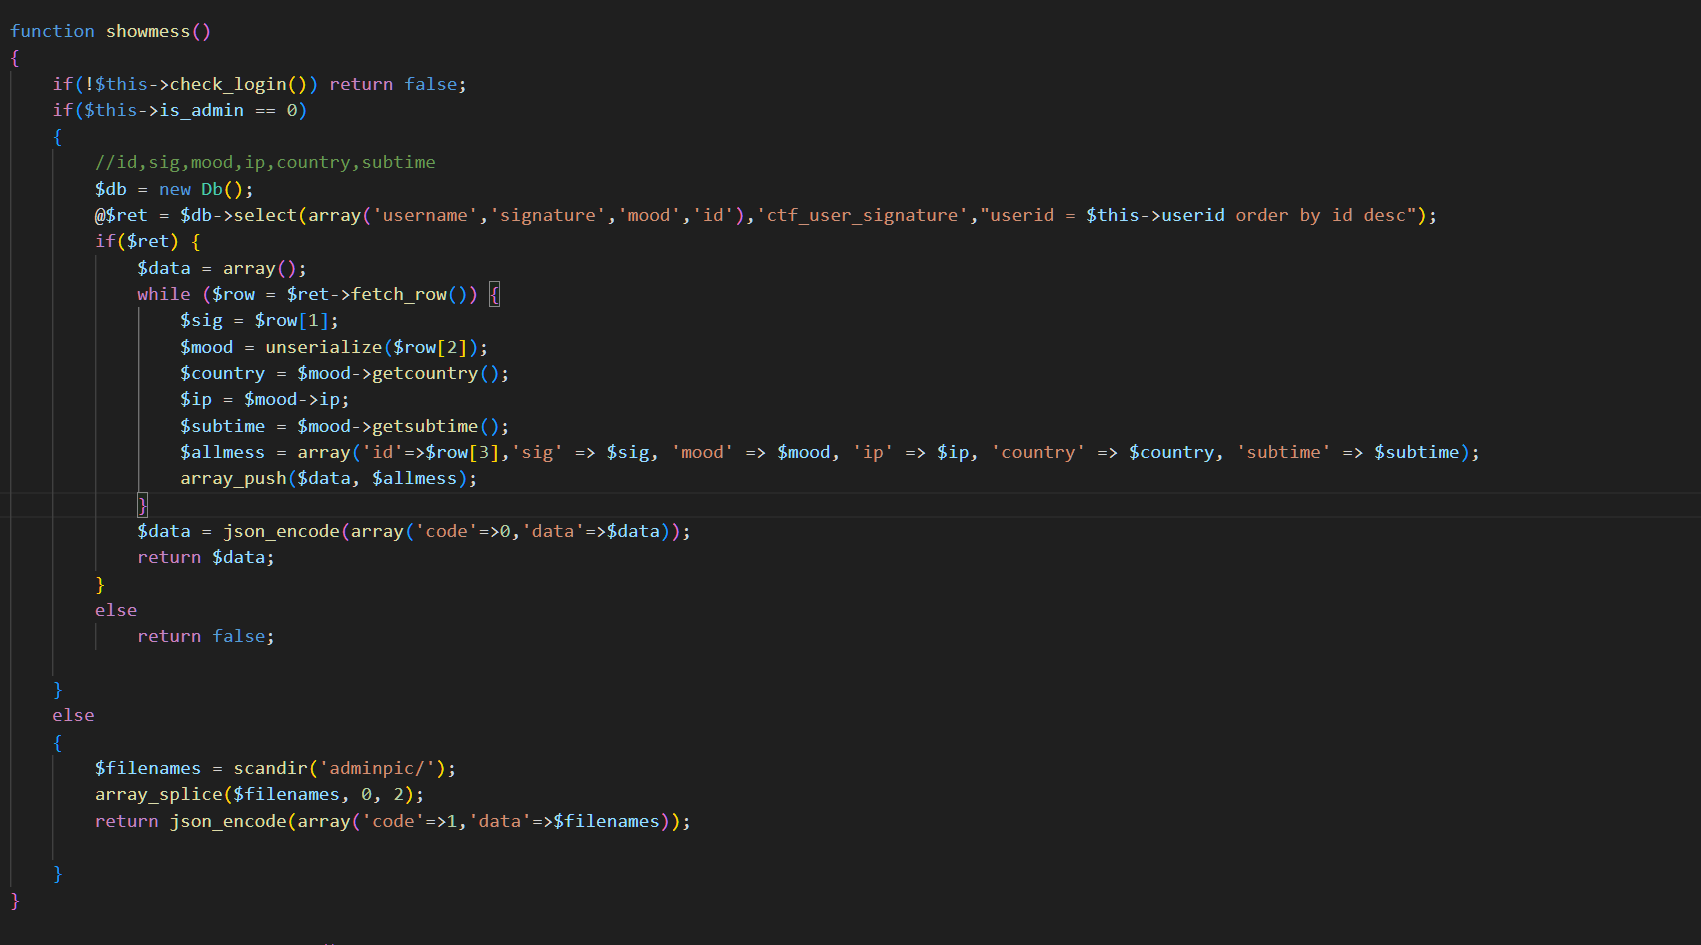Viewport: 1701px width, 945px height.
Task: Click the 'adminpic/' string literal
Action: point(382,768)
